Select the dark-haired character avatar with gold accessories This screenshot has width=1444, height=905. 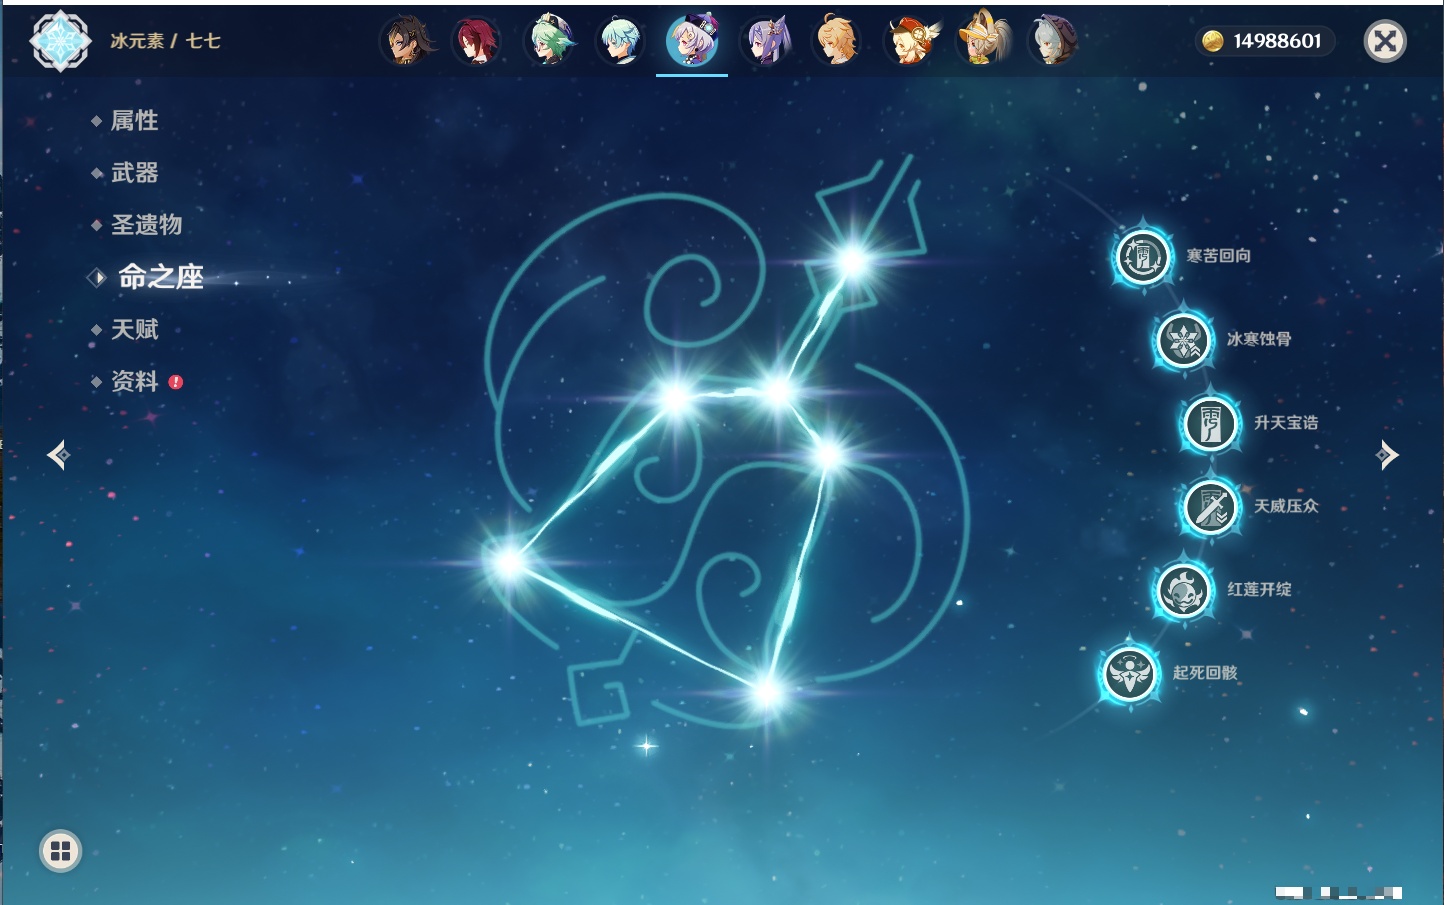point(406,41)
